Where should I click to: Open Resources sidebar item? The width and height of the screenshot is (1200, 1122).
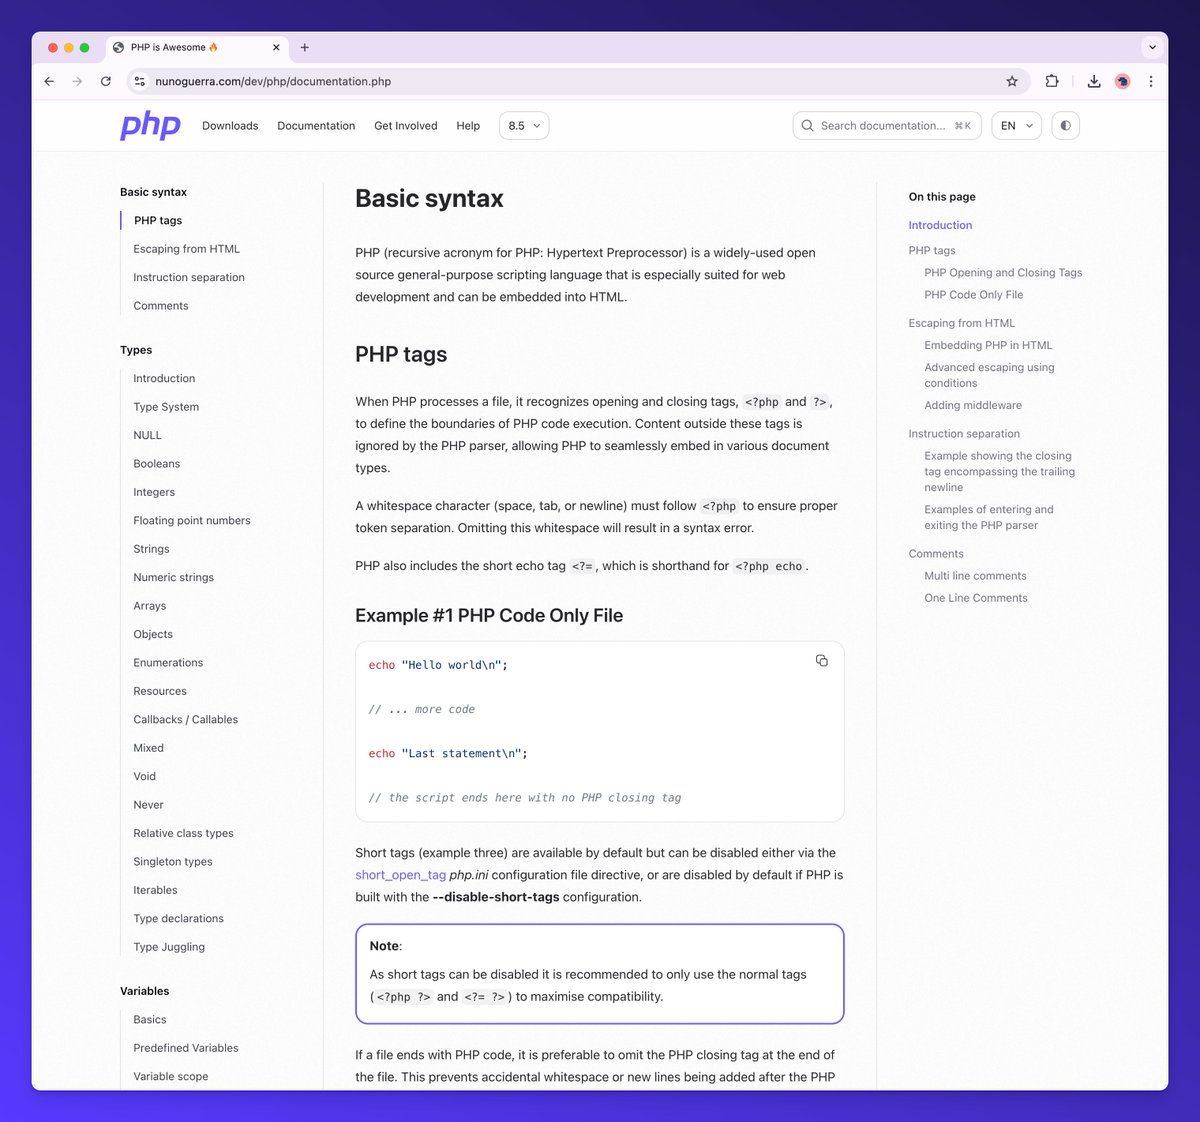point(160,691)
